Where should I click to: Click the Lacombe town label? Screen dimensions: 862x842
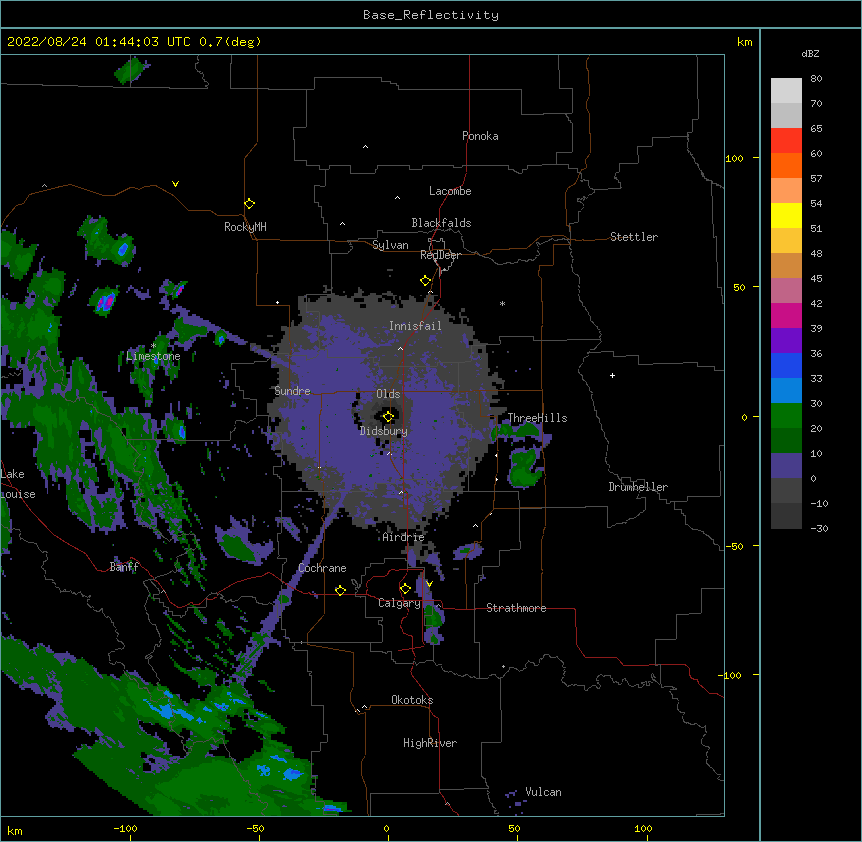point(450,191)
